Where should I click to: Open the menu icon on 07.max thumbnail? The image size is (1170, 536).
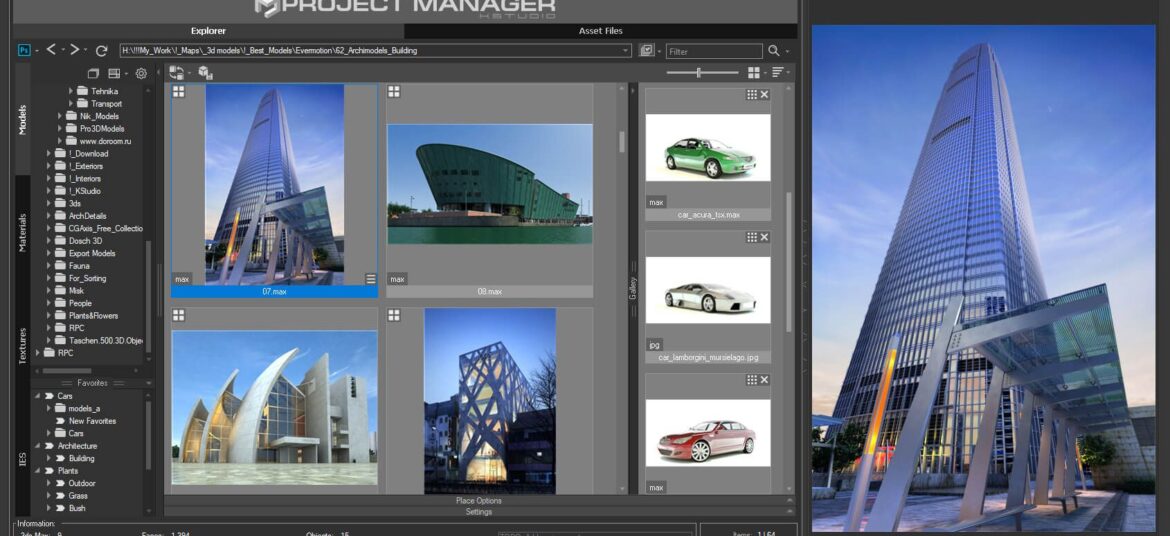click(371, 278)
